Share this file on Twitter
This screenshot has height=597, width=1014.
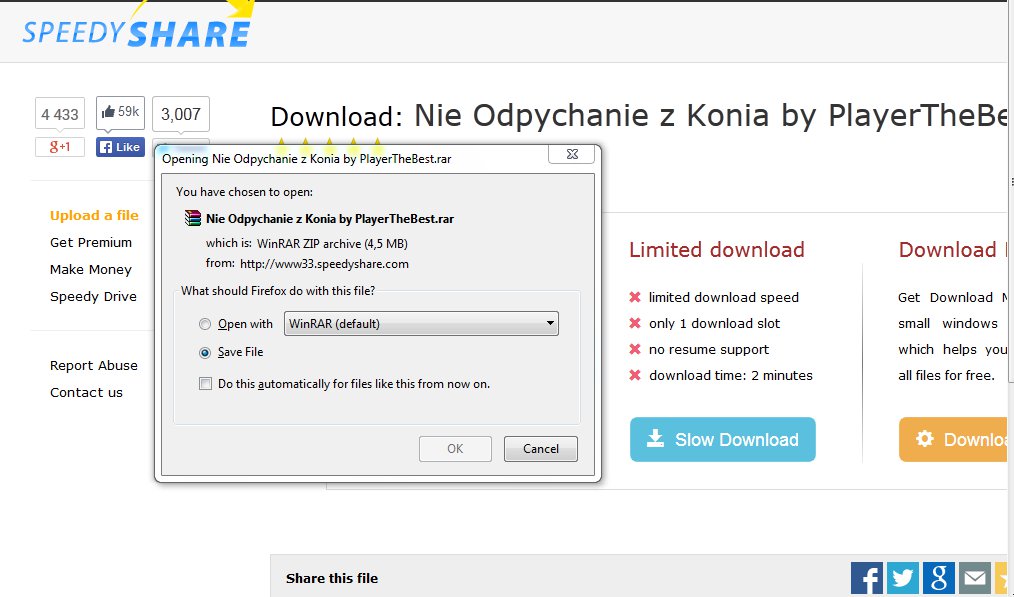point(903,578)
